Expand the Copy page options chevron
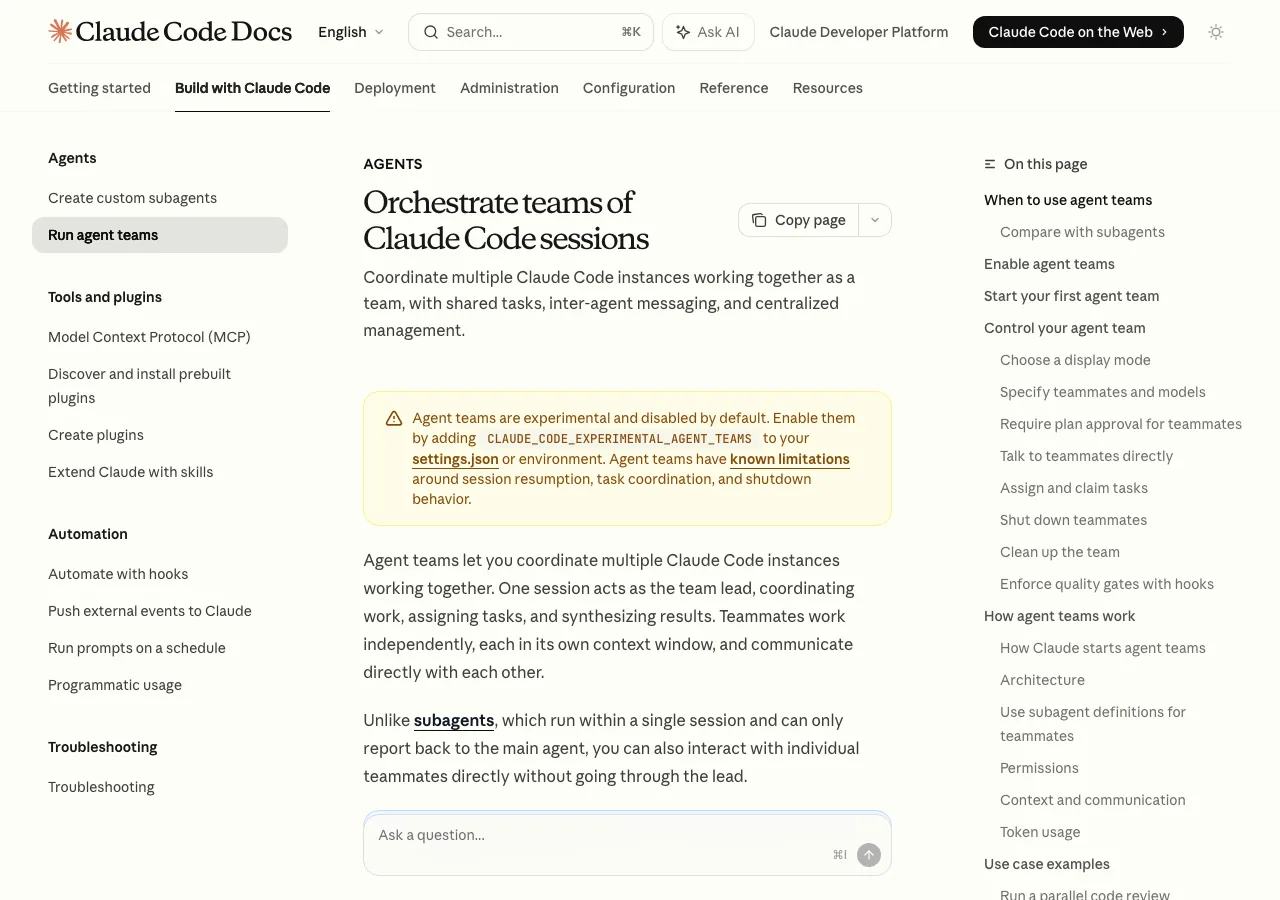Image resolution: width=1280 pixels, height=900 pixels. (x=875, y=220)
